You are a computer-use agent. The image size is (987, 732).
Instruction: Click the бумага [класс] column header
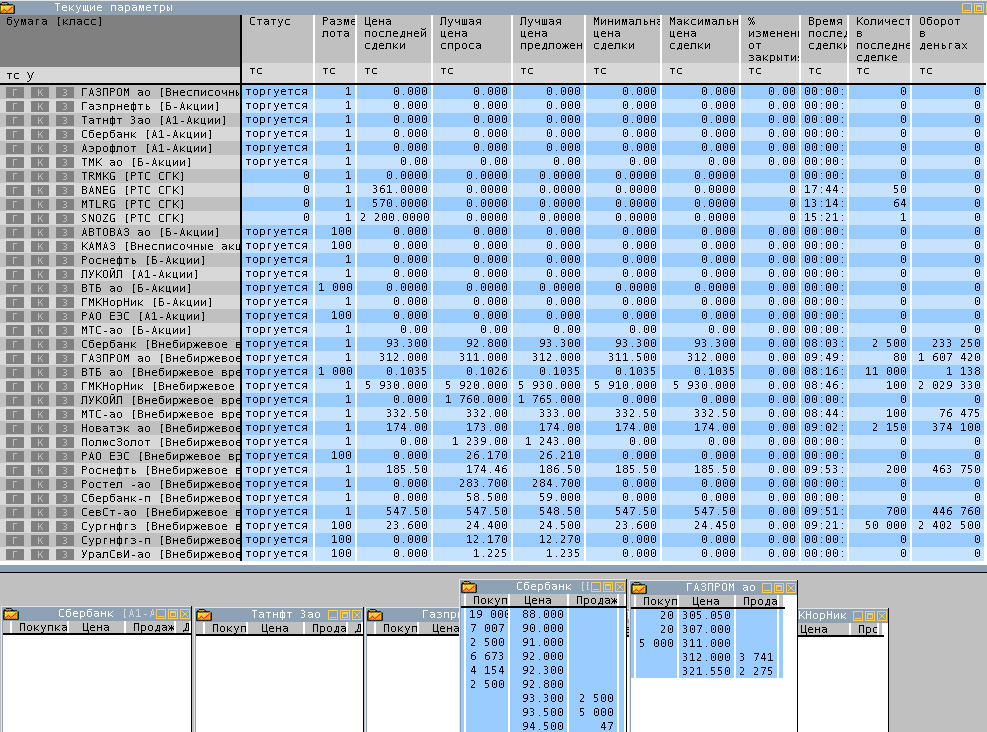pos(120,40)
